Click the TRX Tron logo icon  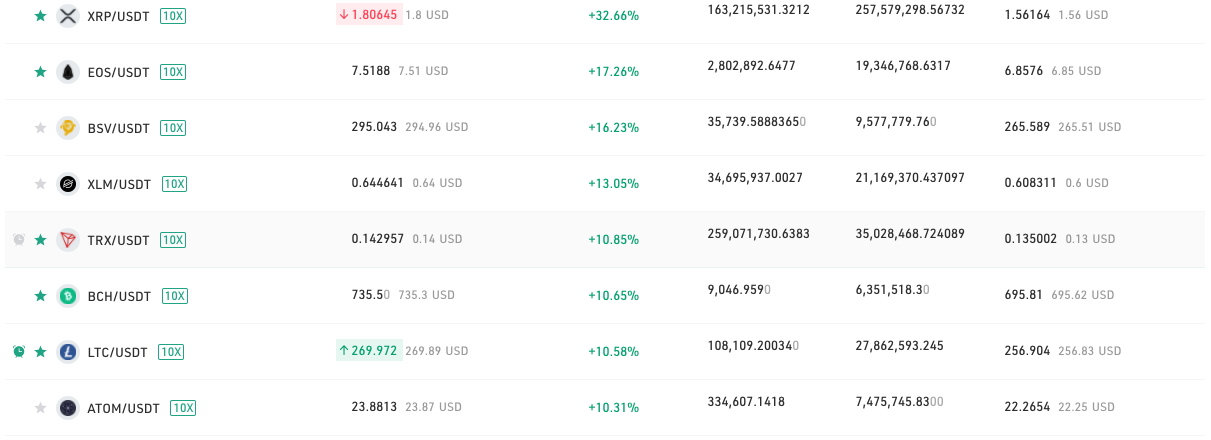(68, 240)
